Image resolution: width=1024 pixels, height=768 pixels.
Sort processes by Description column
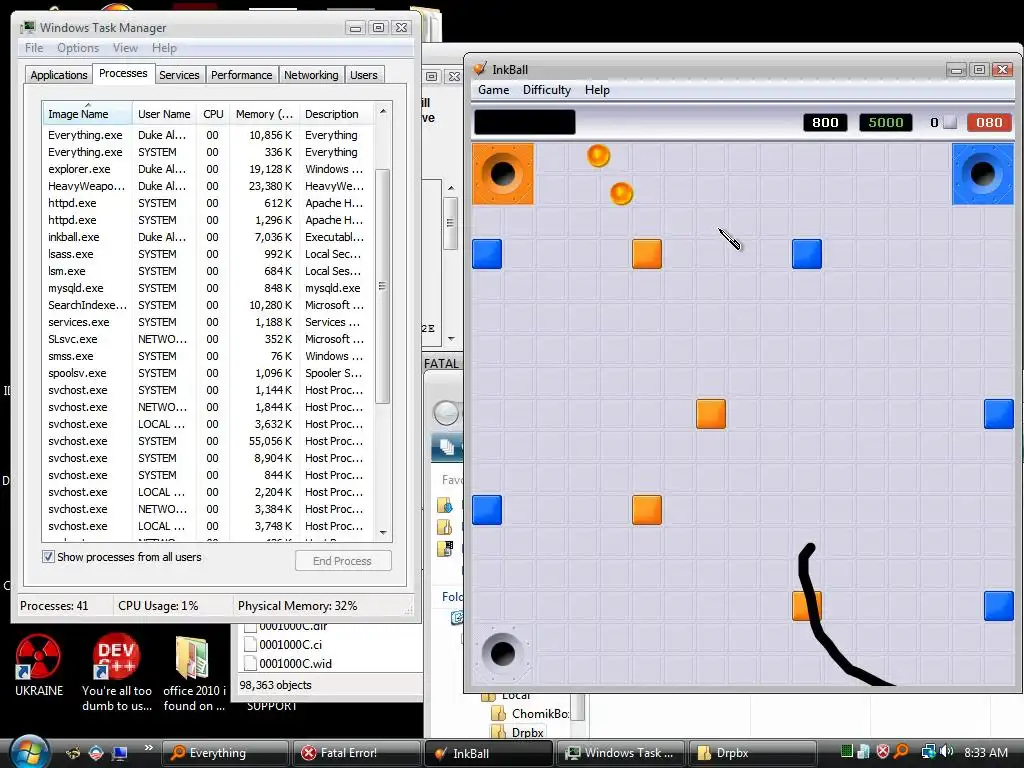337,114
